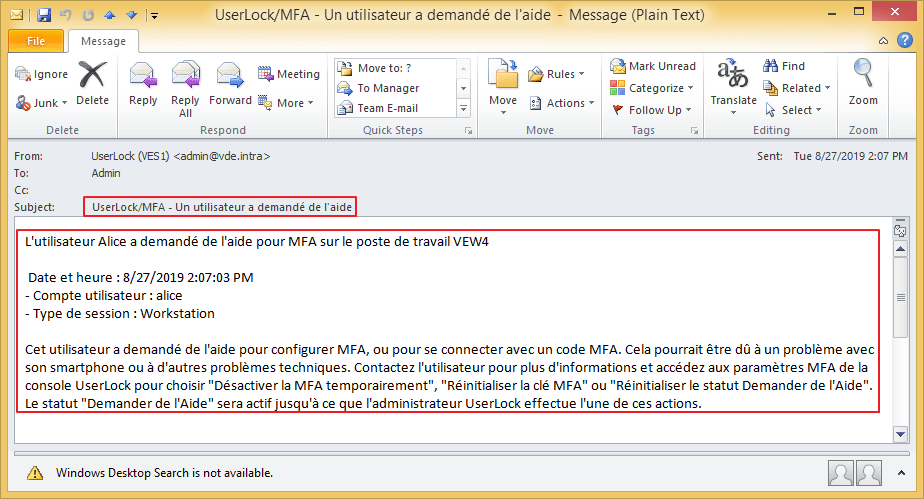This screenshot has width=924, height=499.
Task: Choose the Team E-mail quick step
Action: pos(396,108)
